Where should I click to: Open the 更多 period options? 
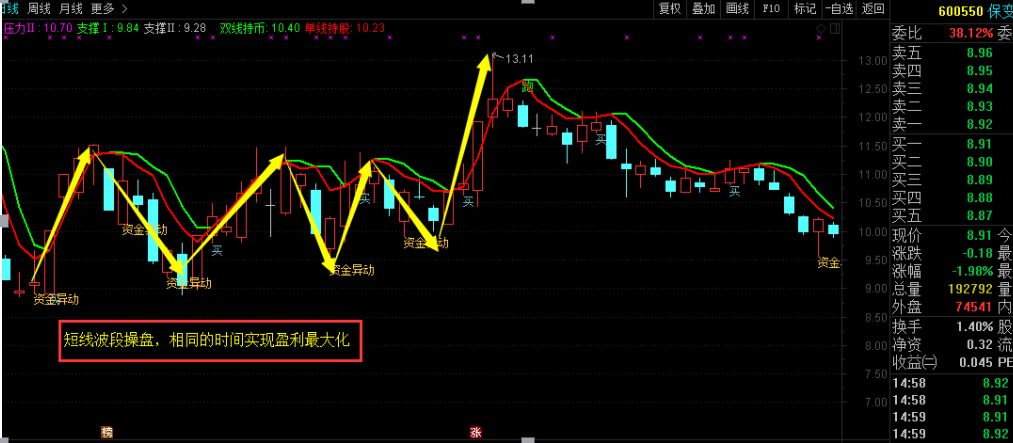[102, 8]
